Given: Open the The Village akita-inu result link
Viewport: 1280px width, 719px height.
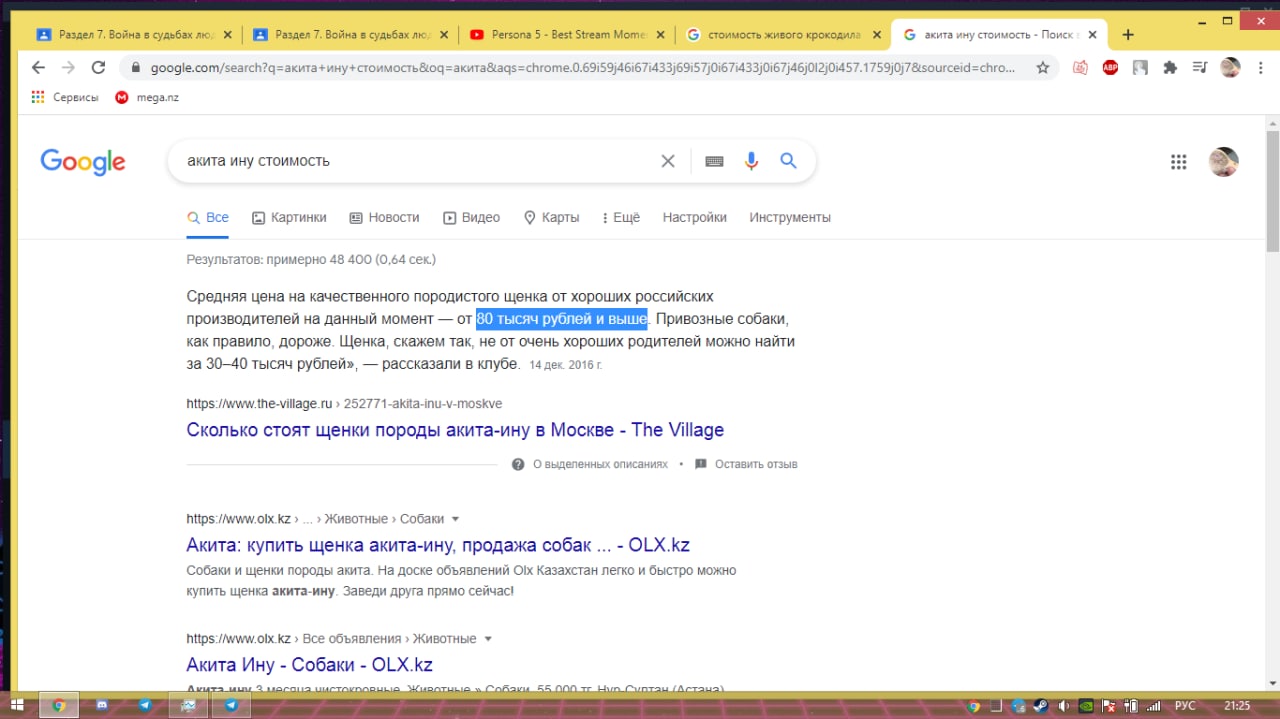Looking at the screenshot, I should [455, 430].
